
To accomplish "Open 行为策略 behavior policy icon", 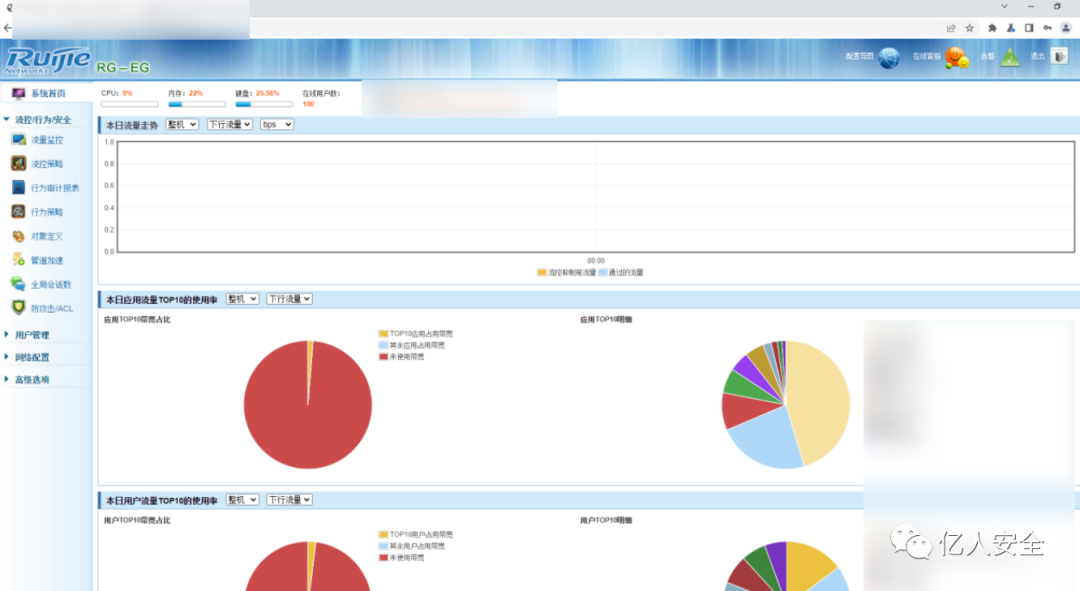I will tap(19, 211).
